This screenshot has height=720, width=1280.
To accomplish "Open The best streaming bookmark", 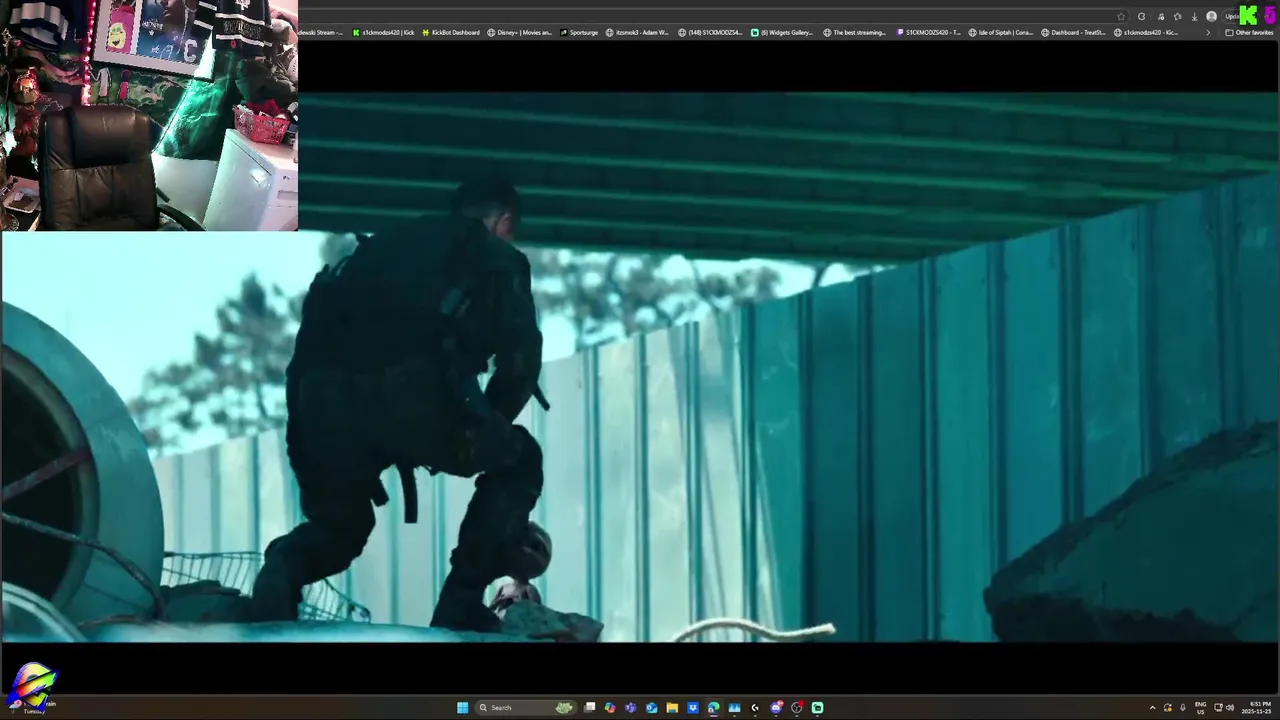I will click(x=855, y=32).
